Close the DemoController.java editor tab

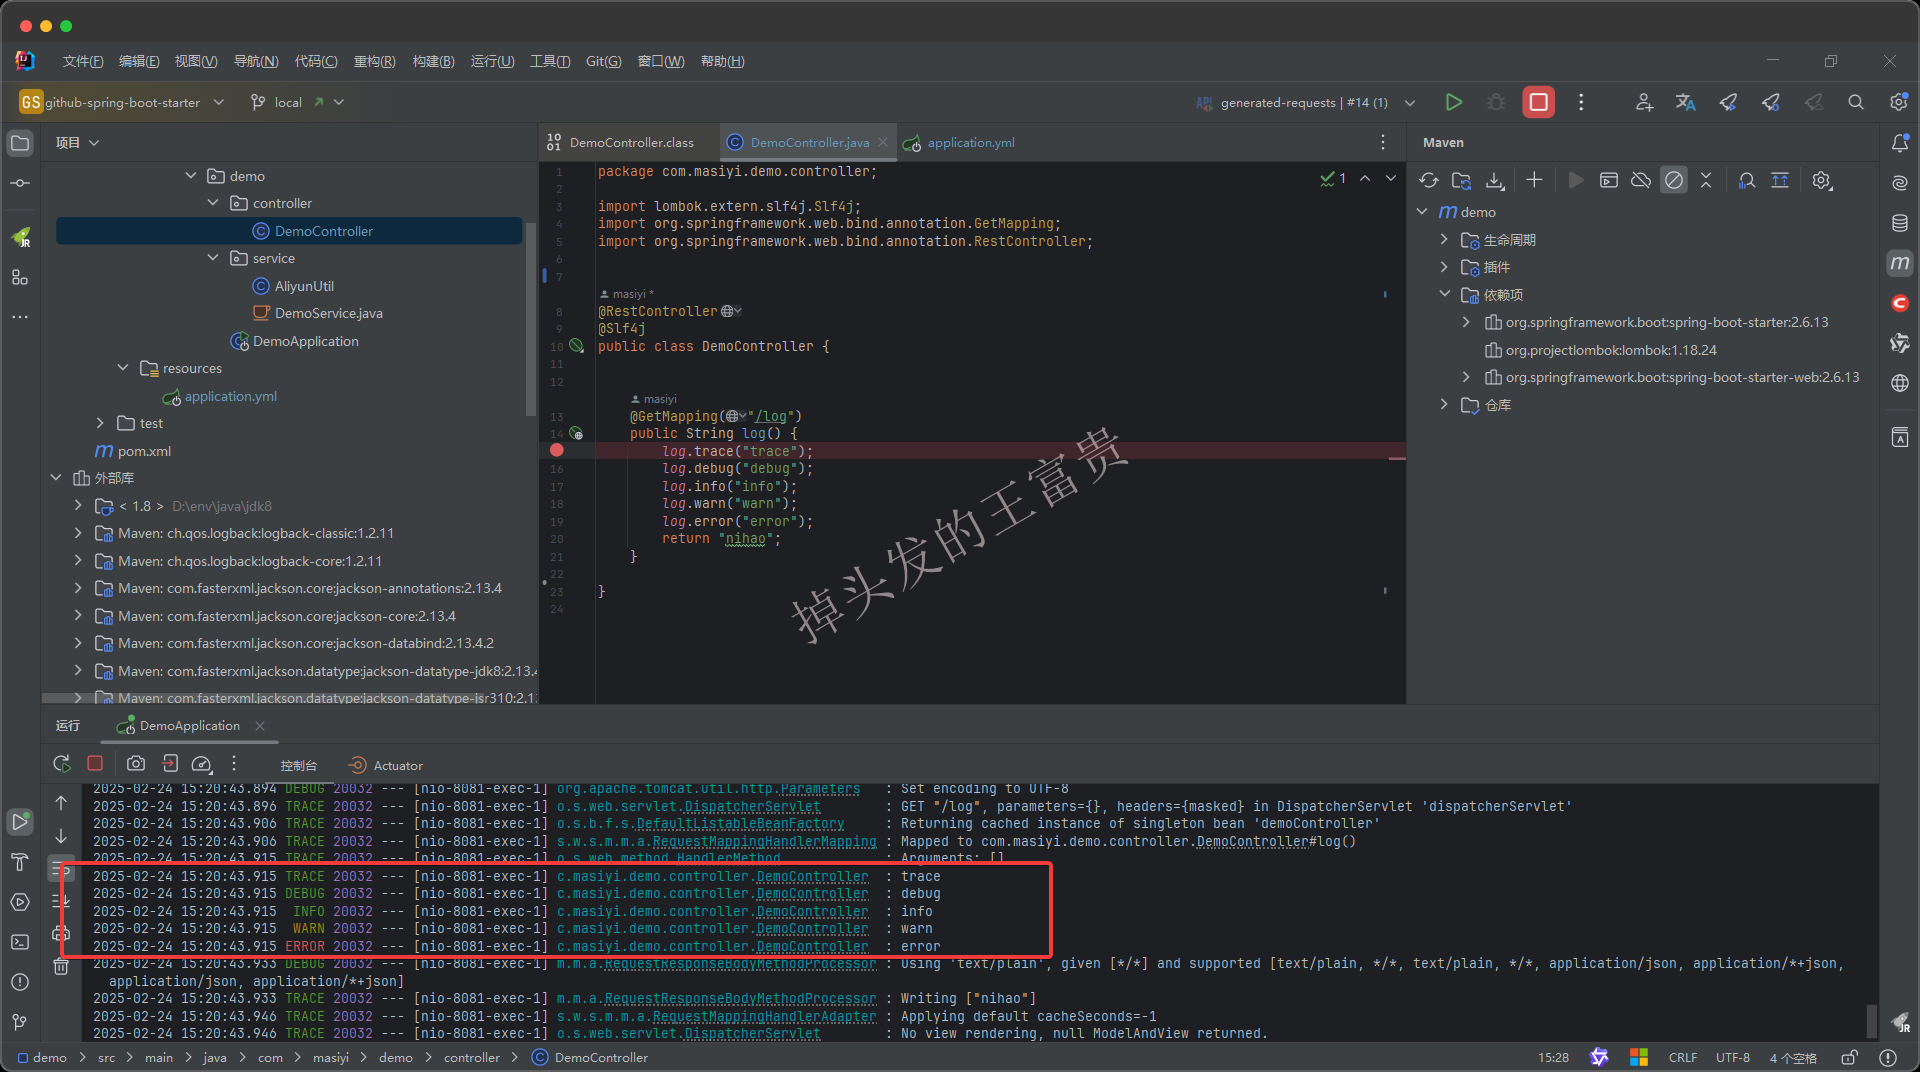(x=883, y=143)
